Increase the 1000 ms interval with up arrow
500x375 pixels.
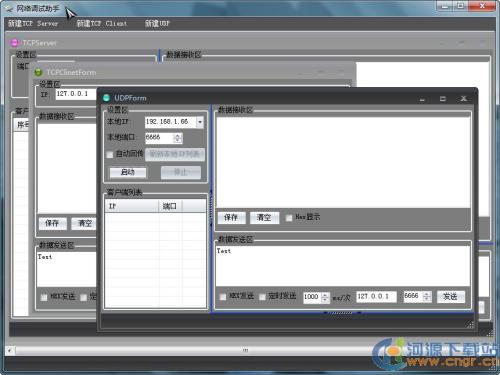pyautogui.click(x=325, y=294)
